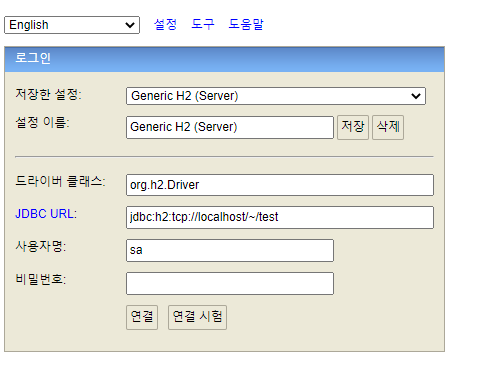The image size is (493, 383).
Task: Focus the JDBC URL input field
Action: pyautogui.click(x=280, y=217)
